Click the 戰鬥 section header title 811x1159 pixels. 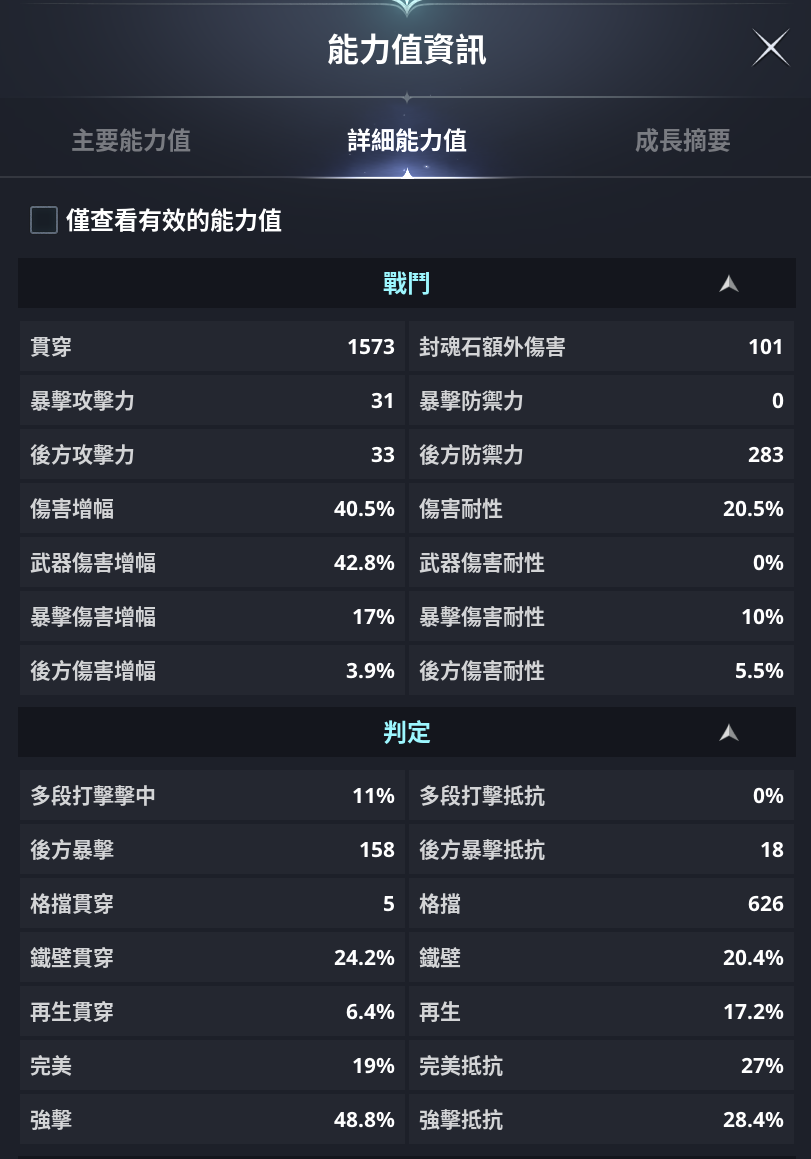tap(406, 285)
